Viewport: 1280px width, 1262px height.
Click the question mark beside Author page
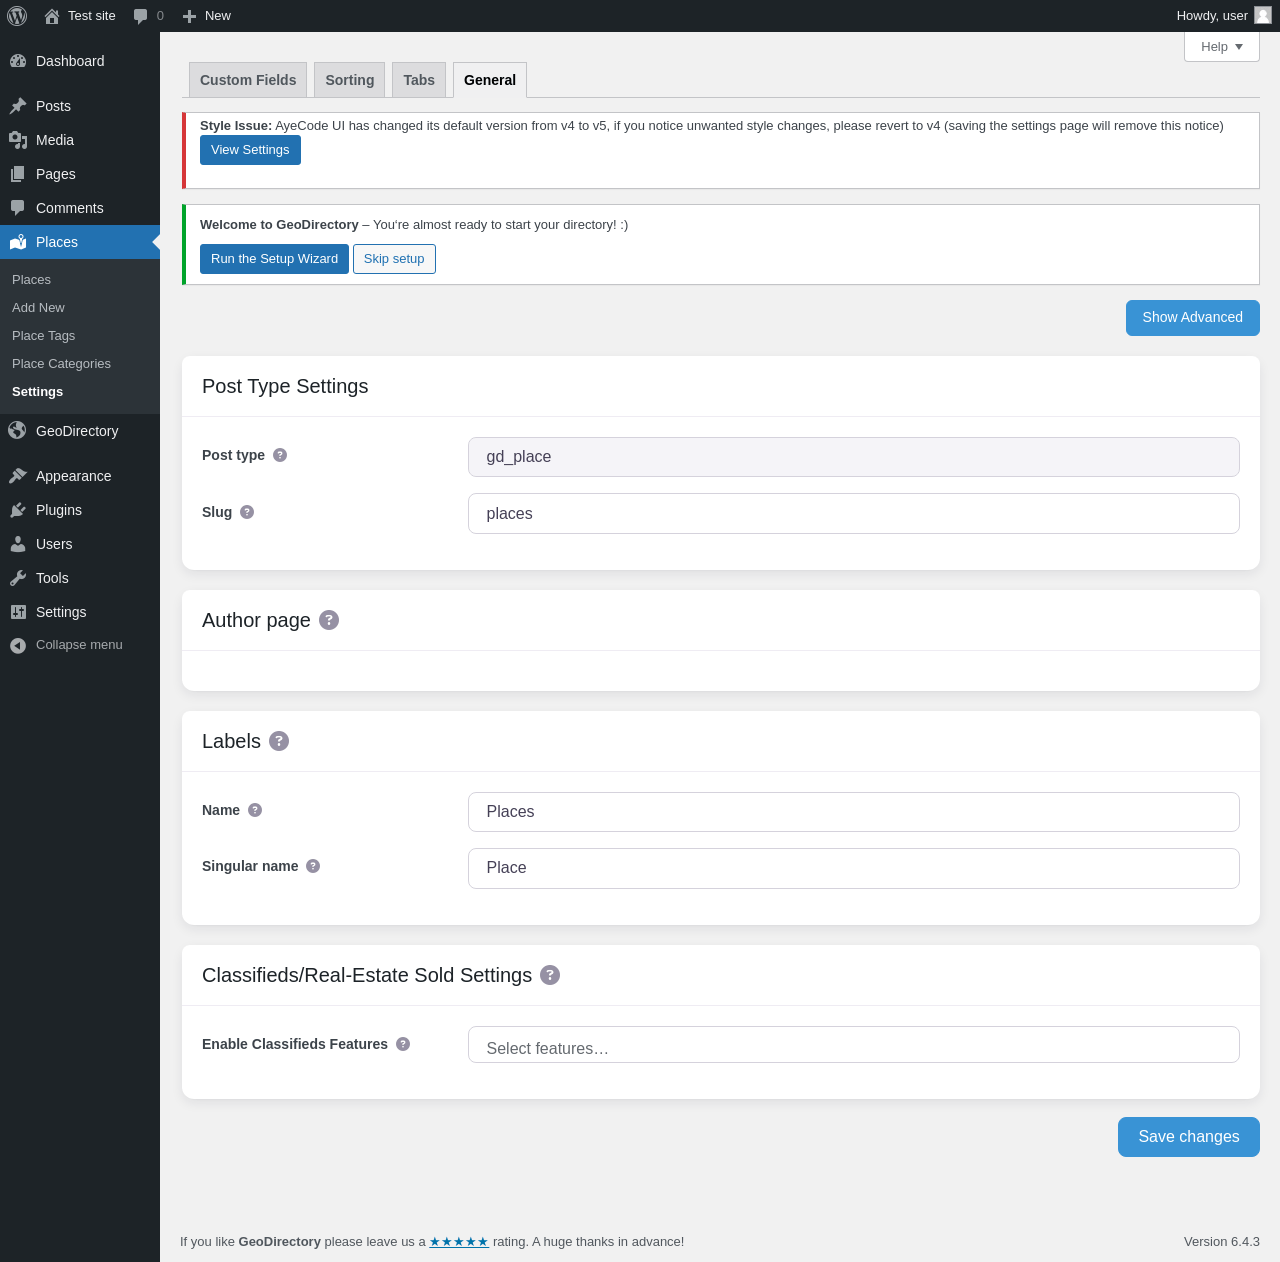pos(329,620)
